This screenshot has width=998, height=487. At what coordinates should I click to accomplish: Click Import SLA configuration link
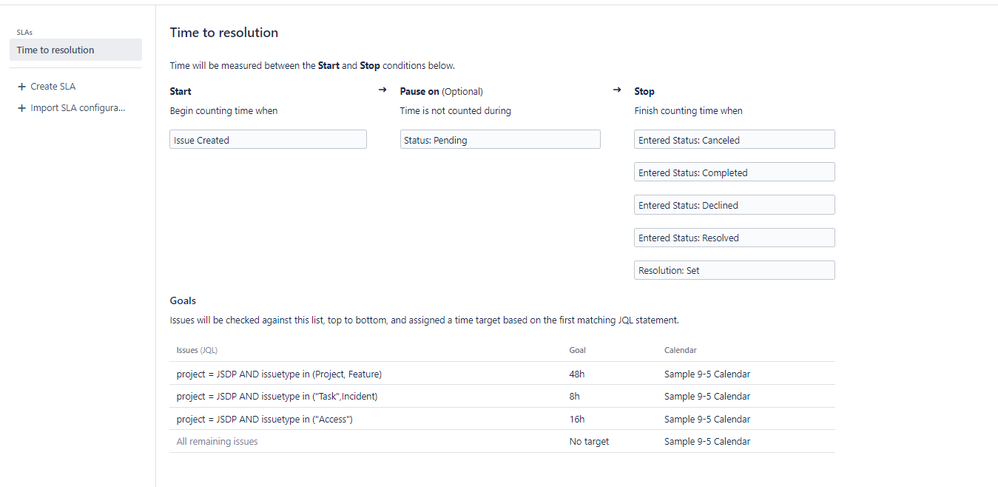tap(78, 108)
